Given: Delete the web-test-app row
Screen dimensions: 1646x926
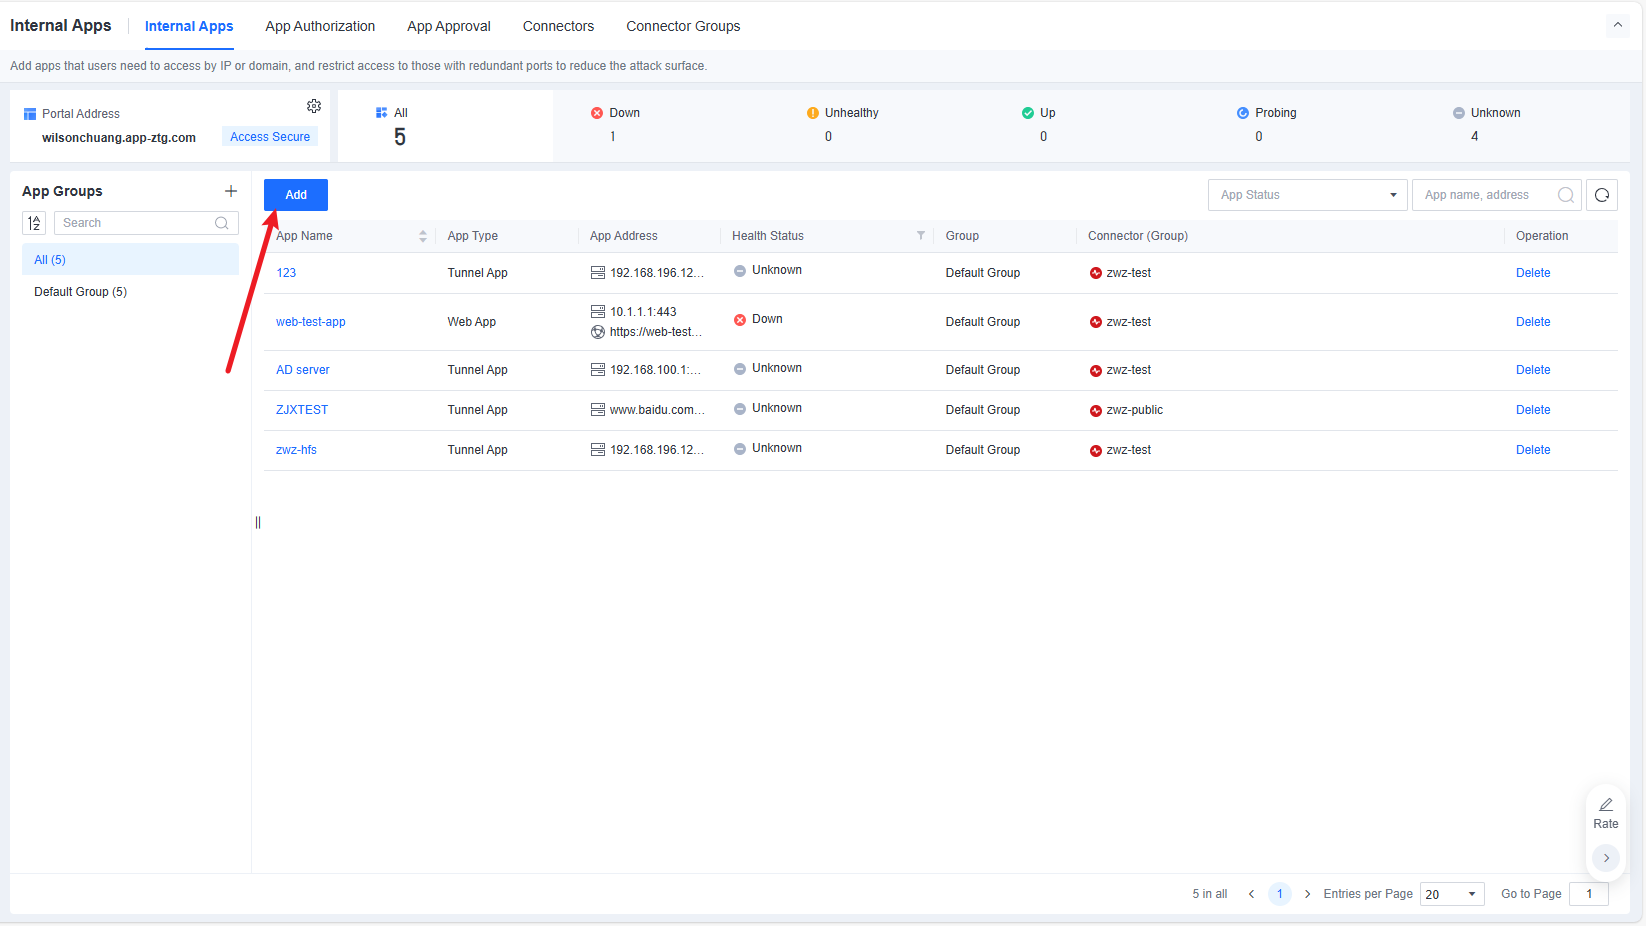Looking at the screenshot, I should coord(1533,322).
